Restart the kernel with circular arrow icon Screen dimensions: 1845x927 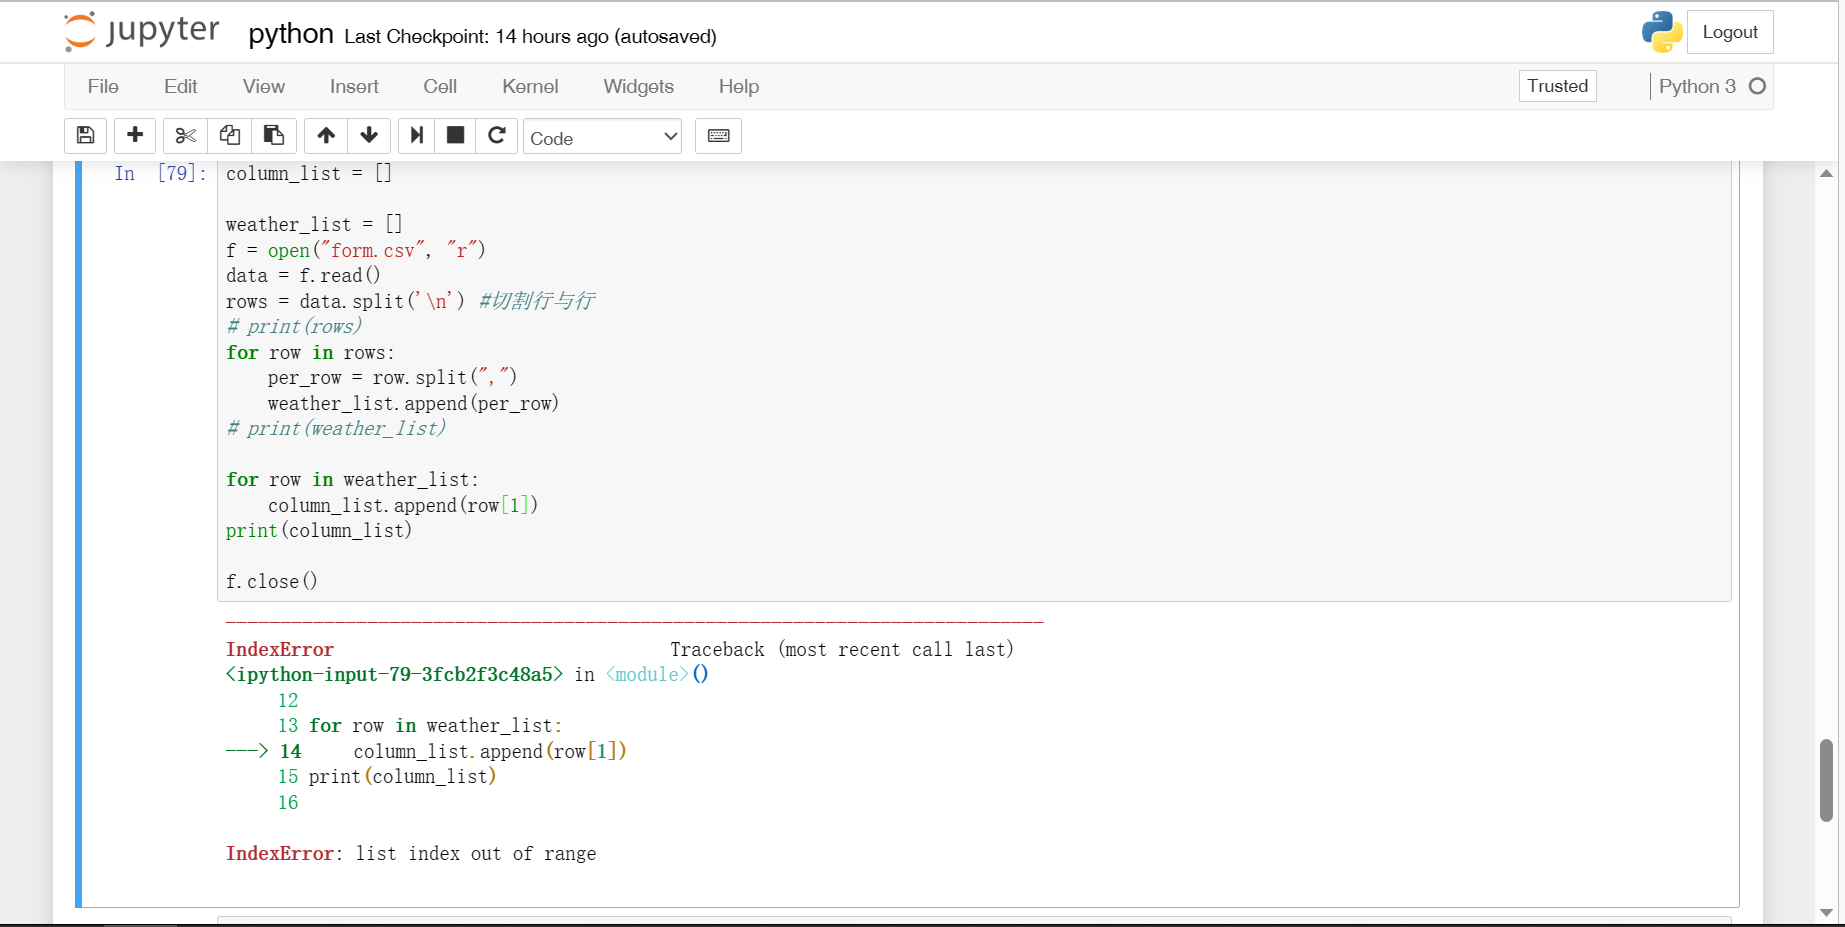497,136
